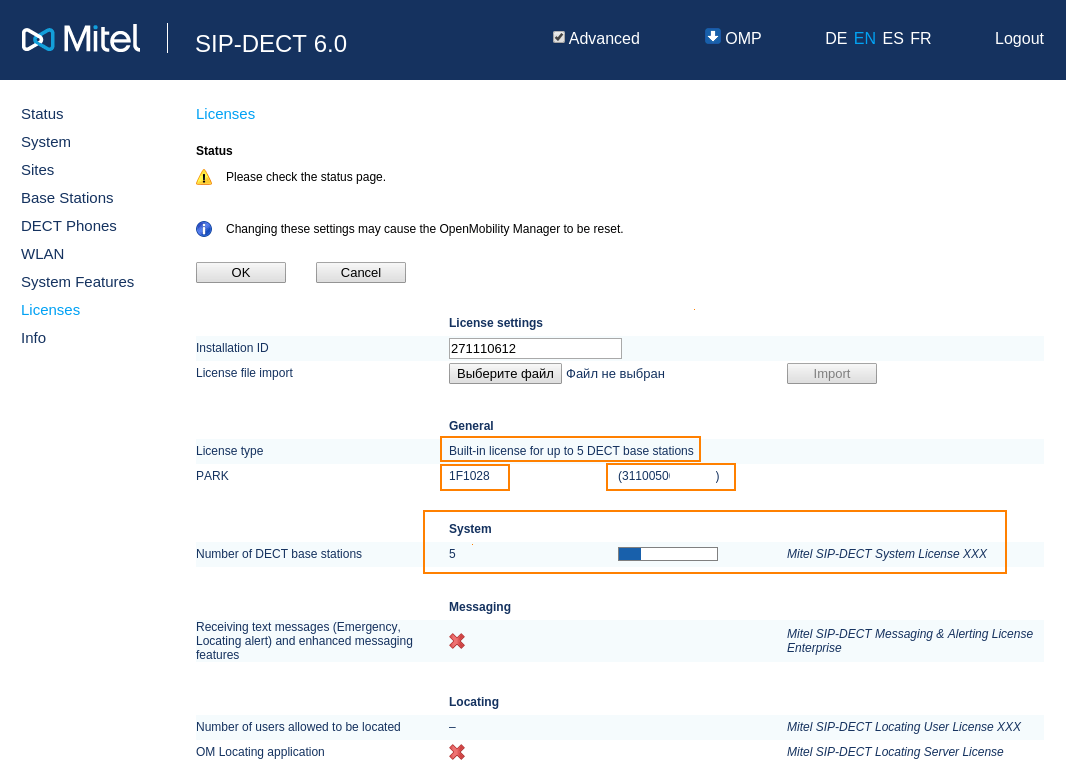Open the Status menu item
This screenshot has width=1066, height=779.
click(x=42, y=114)
